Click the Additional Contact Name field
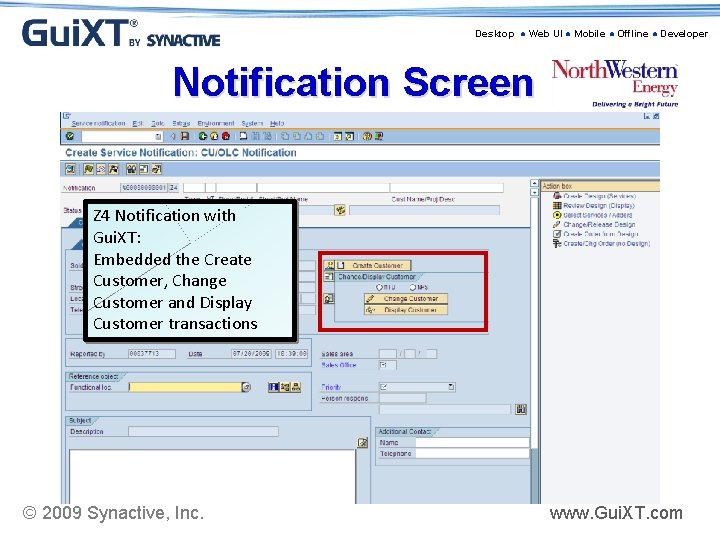Image resolution: width=720 pixels, height=540 pixels. coord(472,443)
